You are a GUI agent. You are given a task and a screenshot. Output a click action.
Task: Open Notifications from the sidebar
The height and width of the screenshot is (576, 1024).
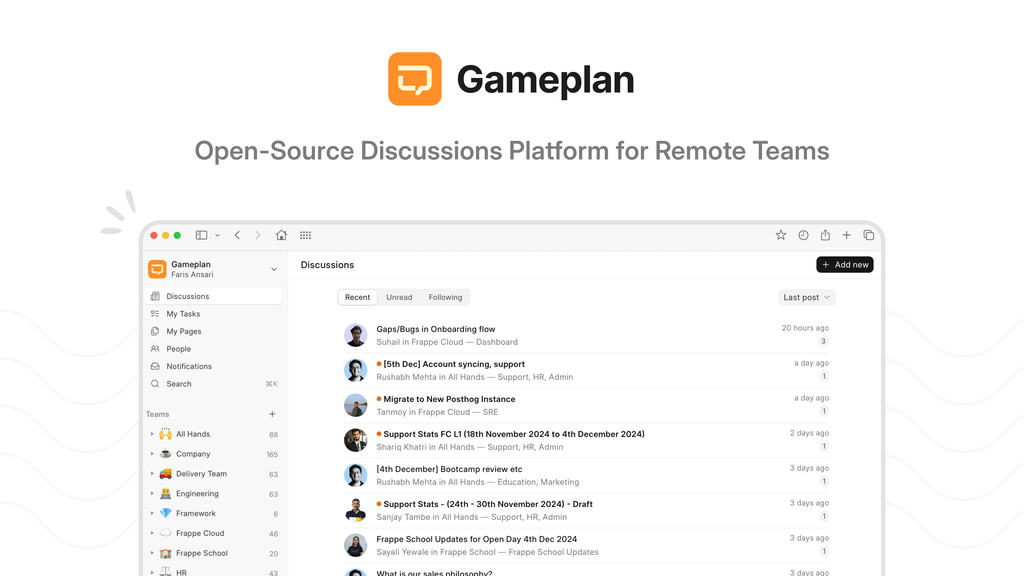tap(189, 366)
